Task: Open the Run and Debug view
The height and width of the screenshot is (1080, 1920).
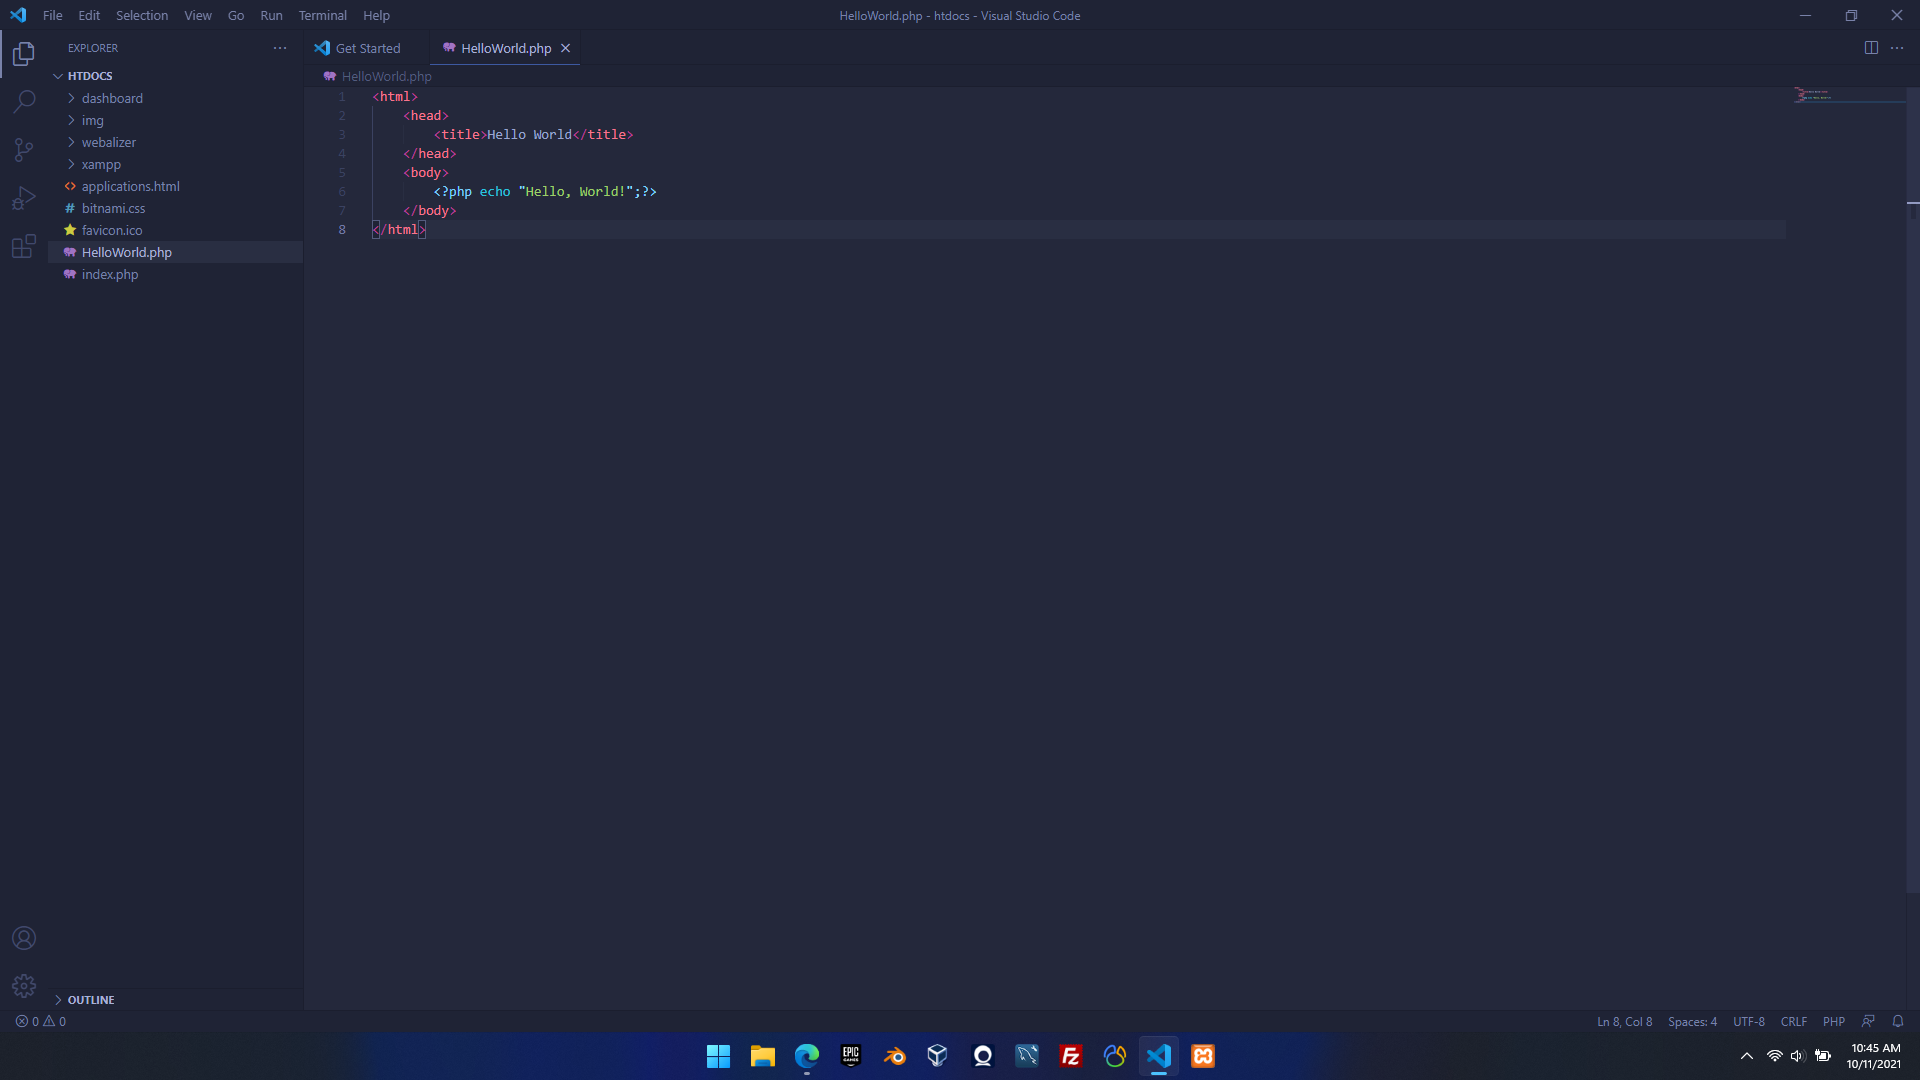Action: click(24, 198)
